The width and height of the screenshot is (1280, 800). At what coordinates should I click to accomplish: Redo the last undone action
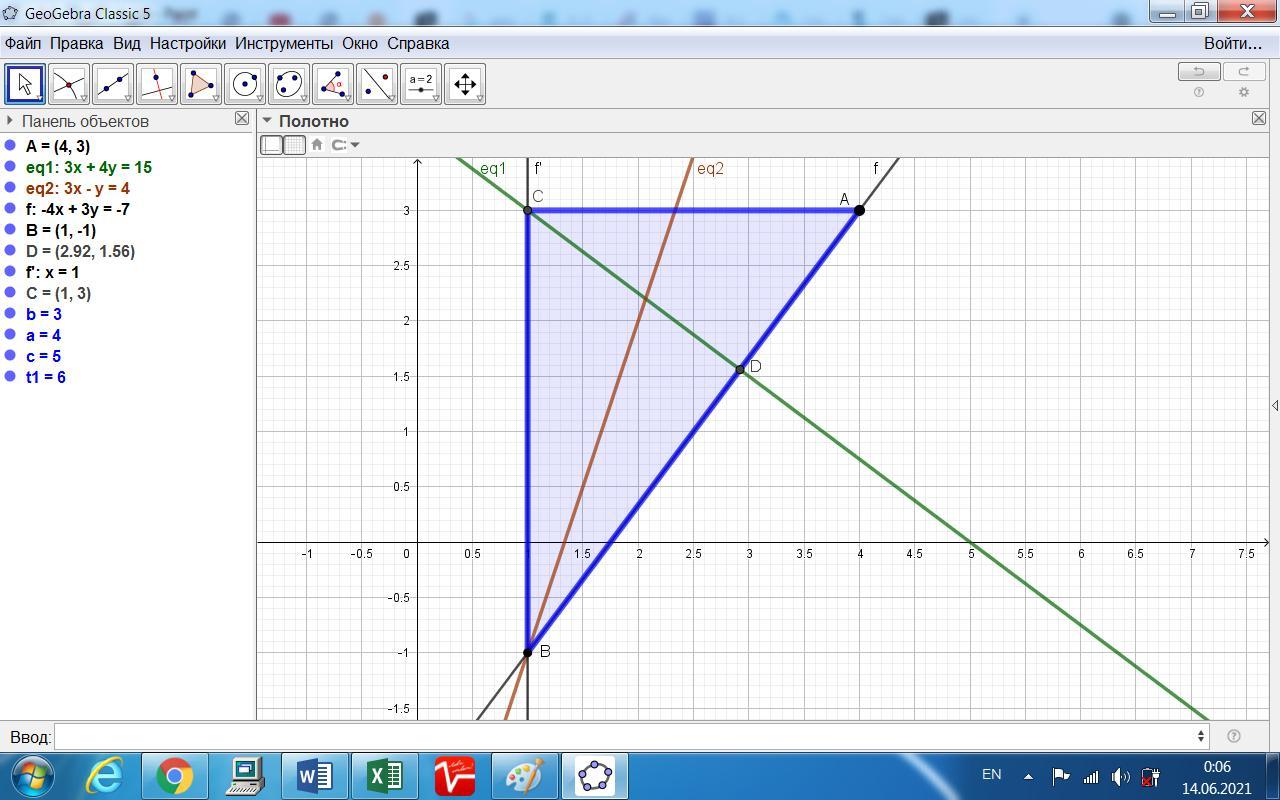[1244, 71]
